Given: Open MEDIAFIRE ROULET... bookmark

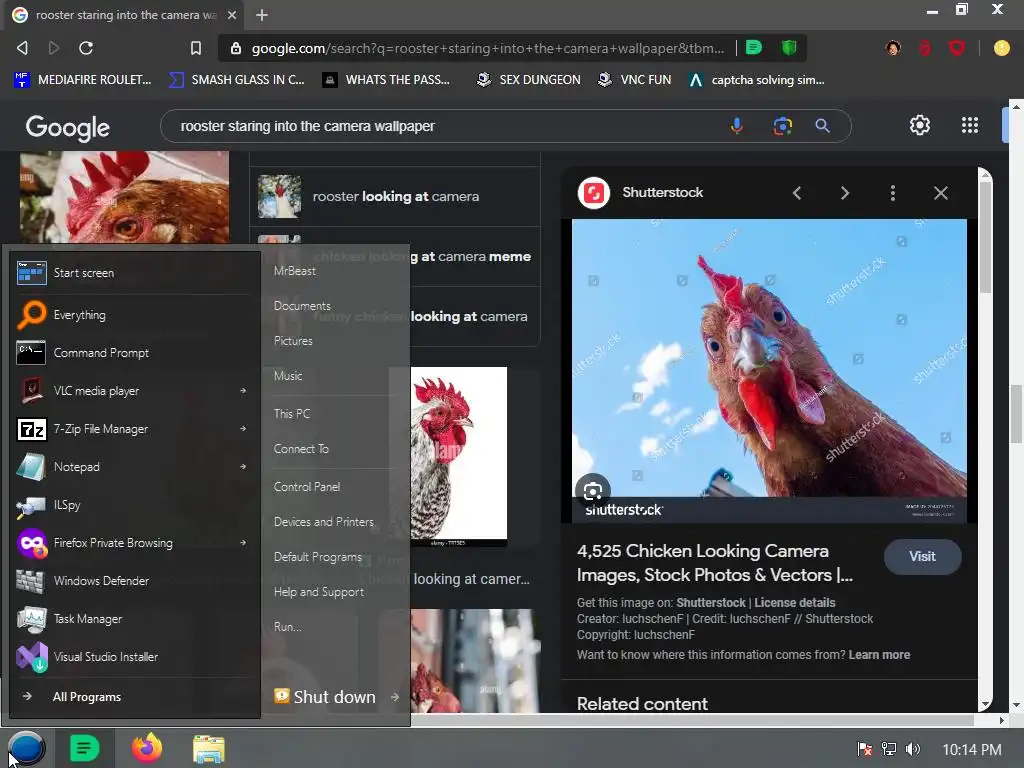Looking at the screenshot, I should [x=82, y=80].
